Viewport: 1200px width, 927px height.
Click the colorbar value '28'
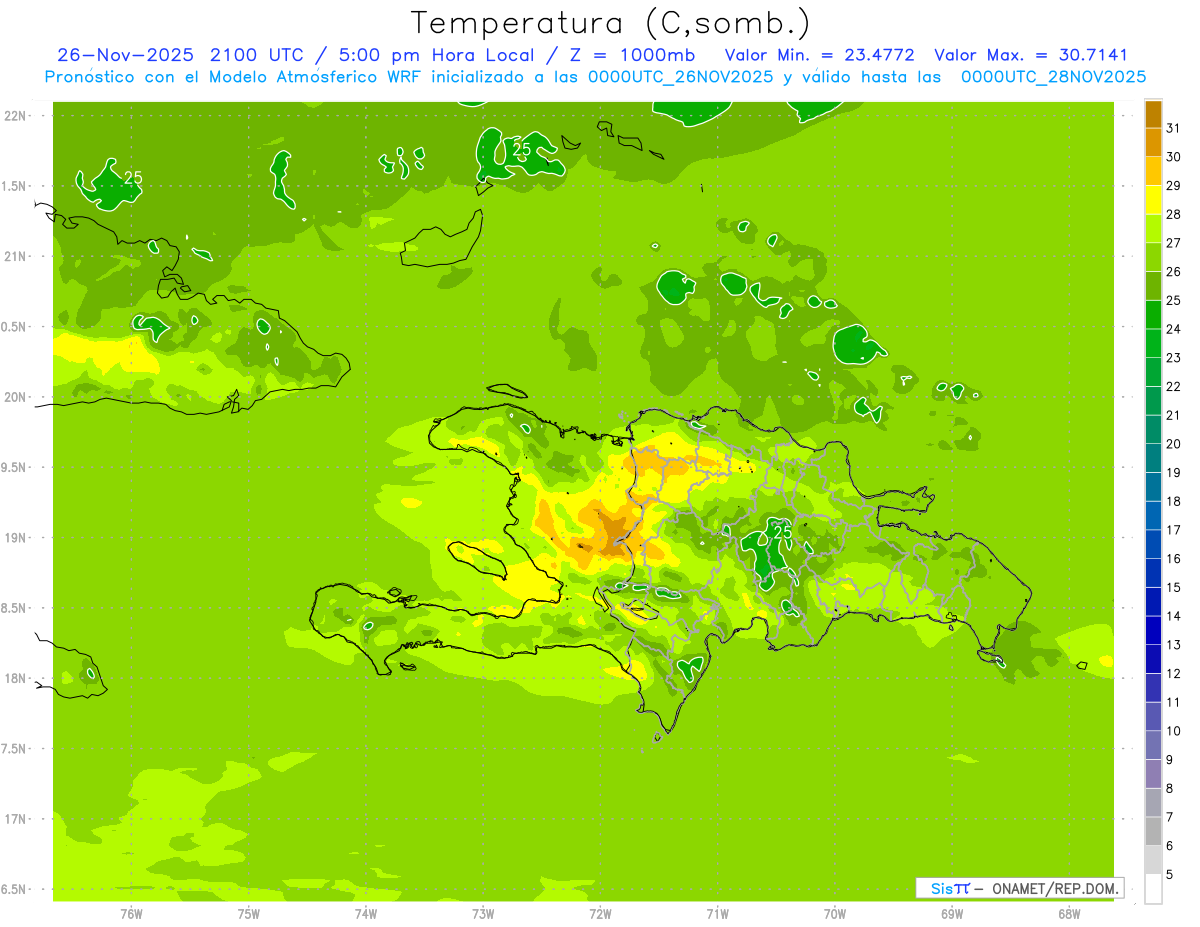(1173, 214)
